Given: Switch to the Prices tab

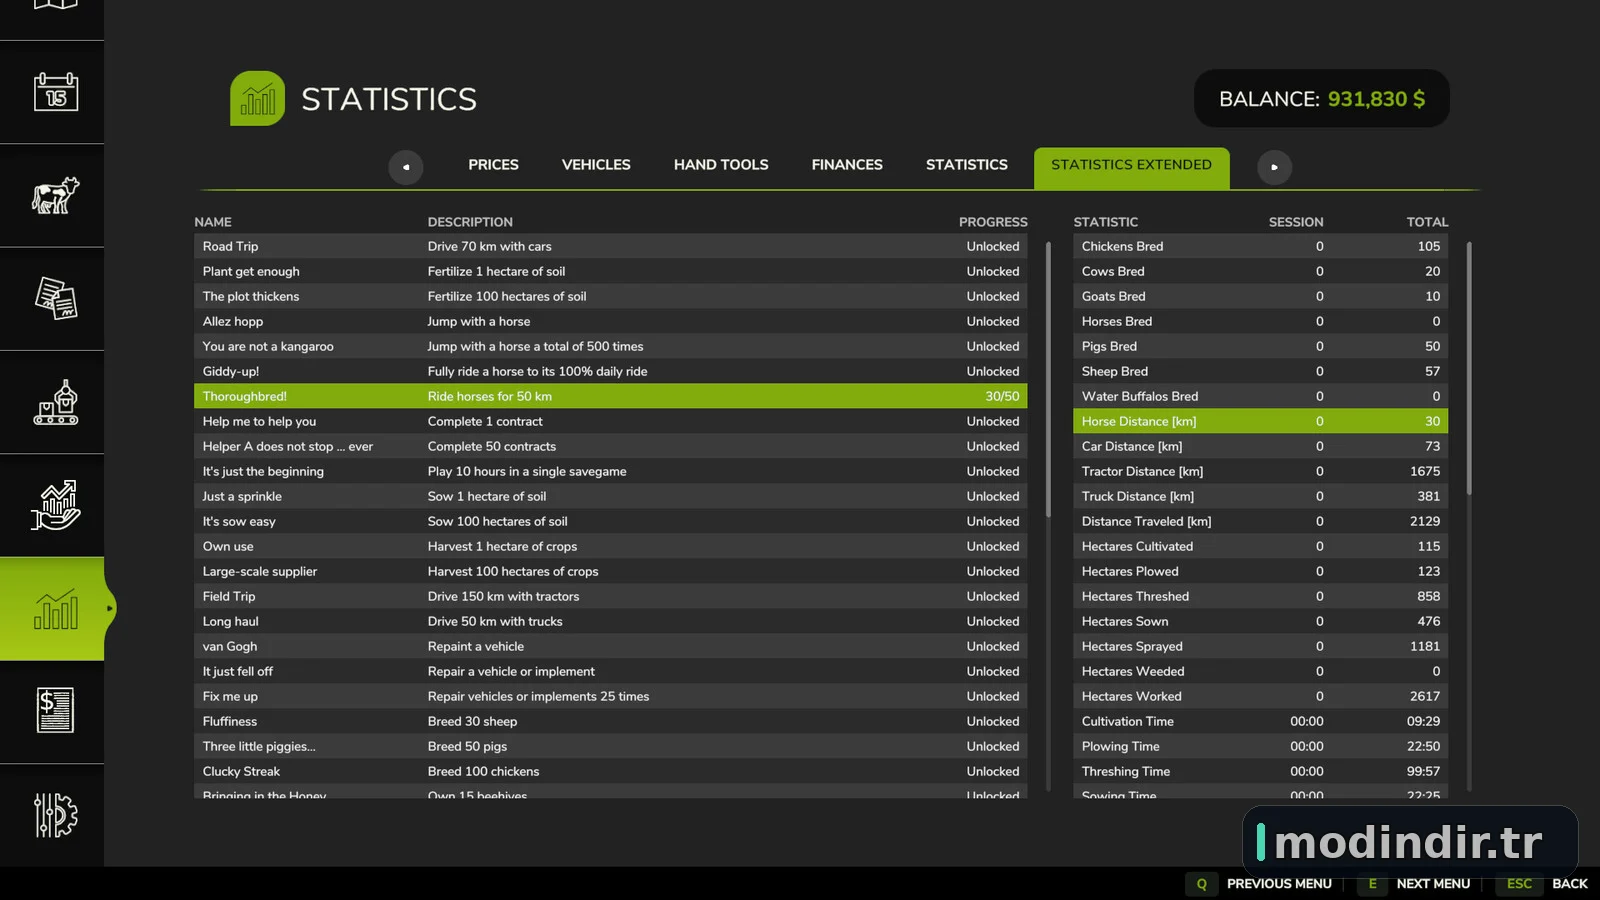Looking at the screenshot, I should coord(493,165).
